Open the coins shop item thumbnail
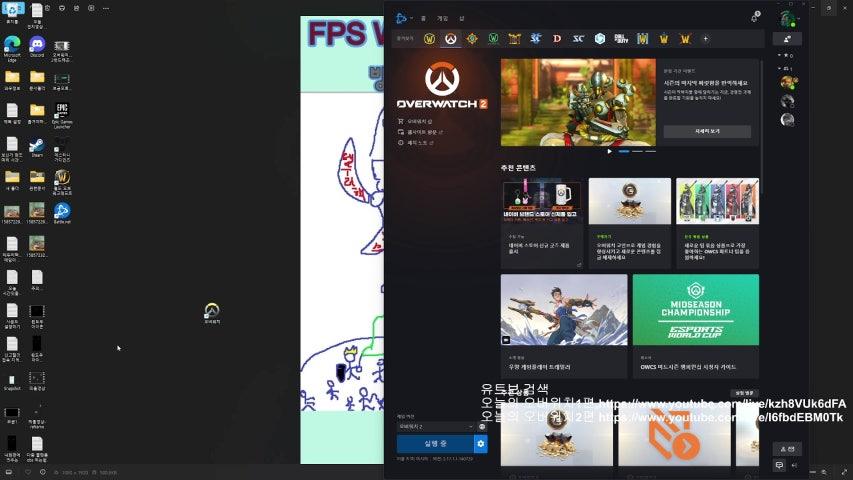Viewport: 853px width, 480px height. (x=557, y=435)
